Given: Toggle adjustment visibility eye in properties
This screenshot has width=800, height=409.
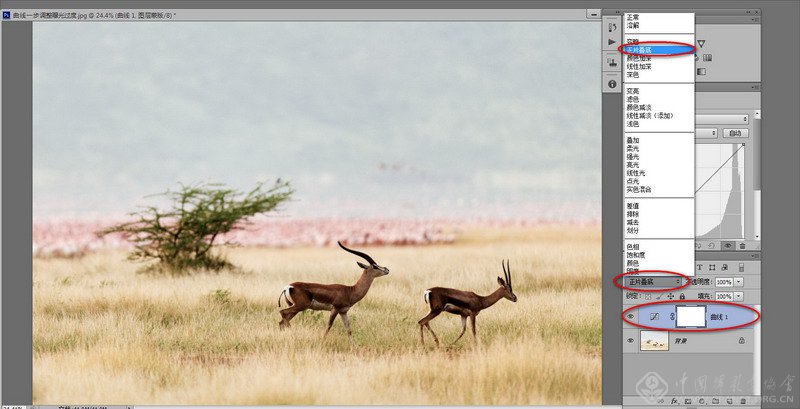Looking at the screenshot, I should coord(729,245).
